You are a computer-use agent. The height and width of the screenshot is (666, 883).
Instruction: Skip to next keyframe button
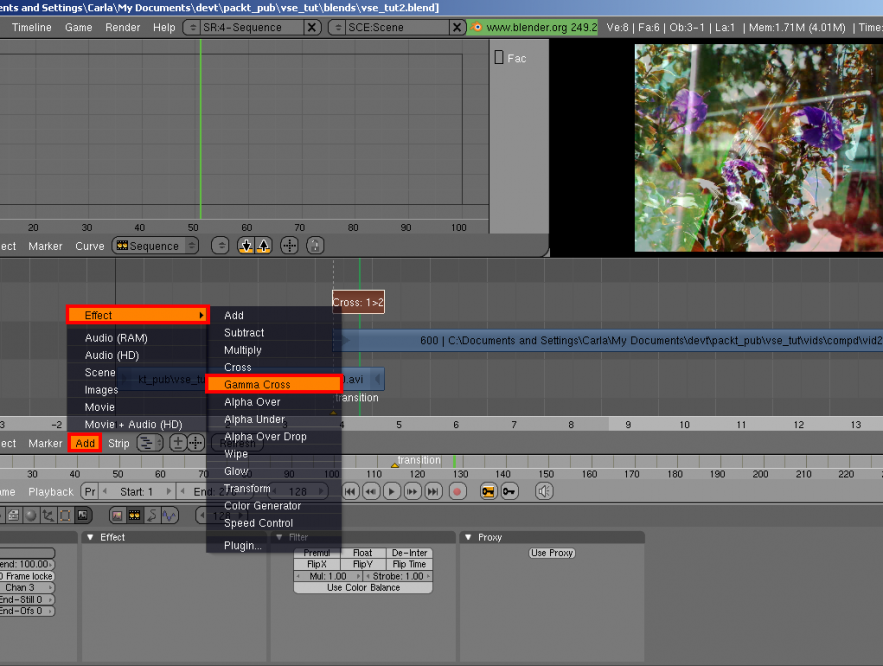point(412,491)
